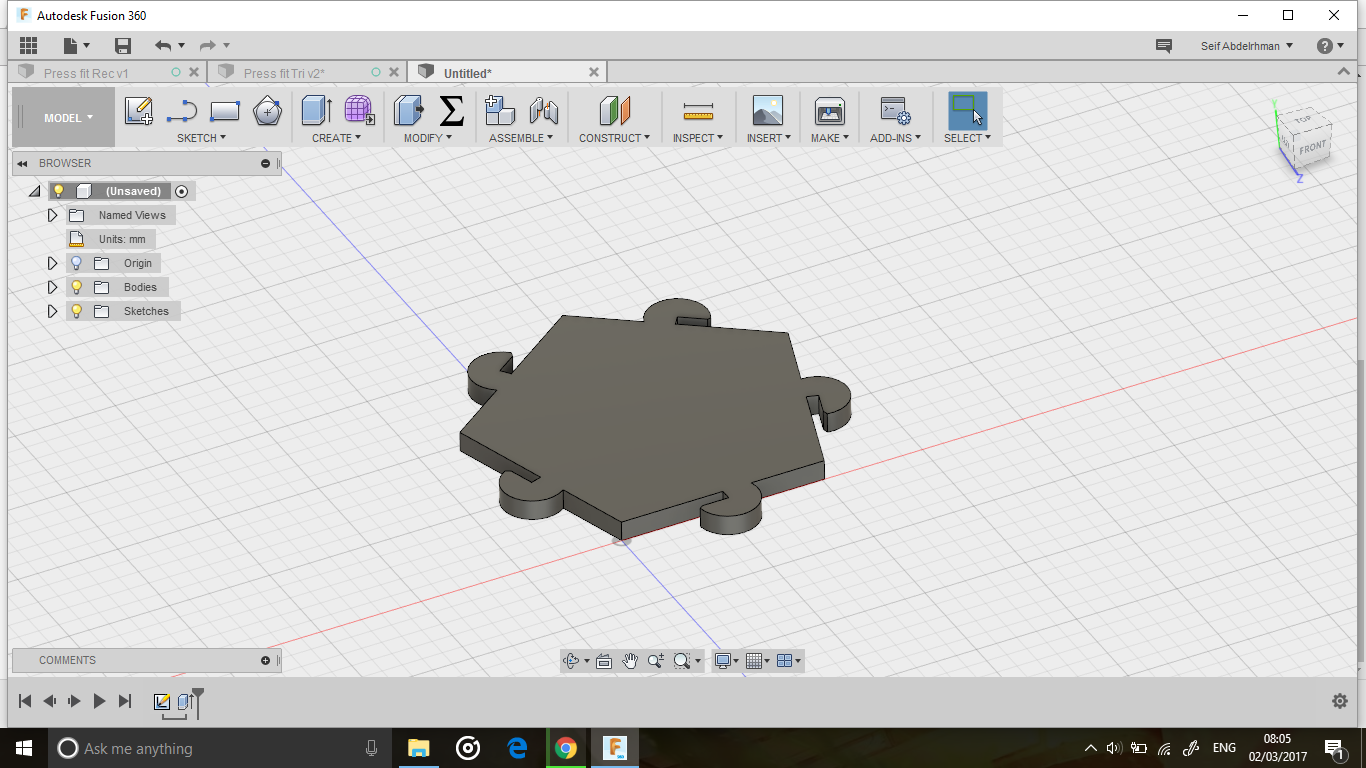Click the Measure ruler icon

(698, 111)
